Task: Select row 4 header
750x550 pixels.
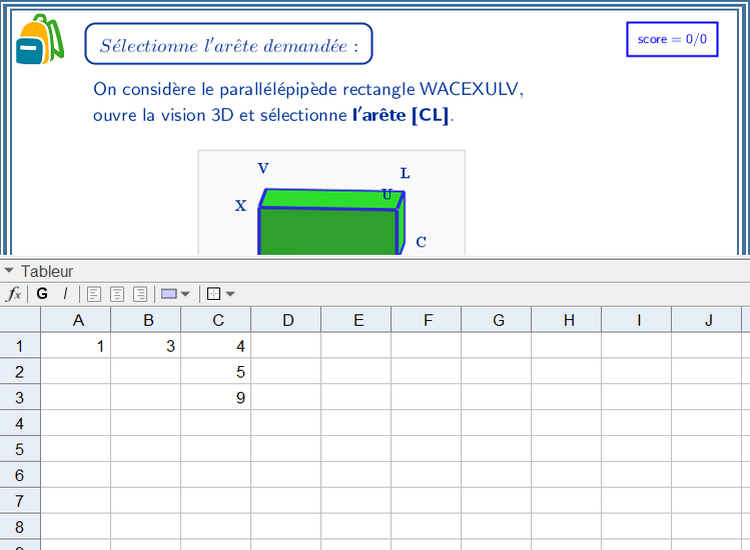Action: click(x=20, y=423)
